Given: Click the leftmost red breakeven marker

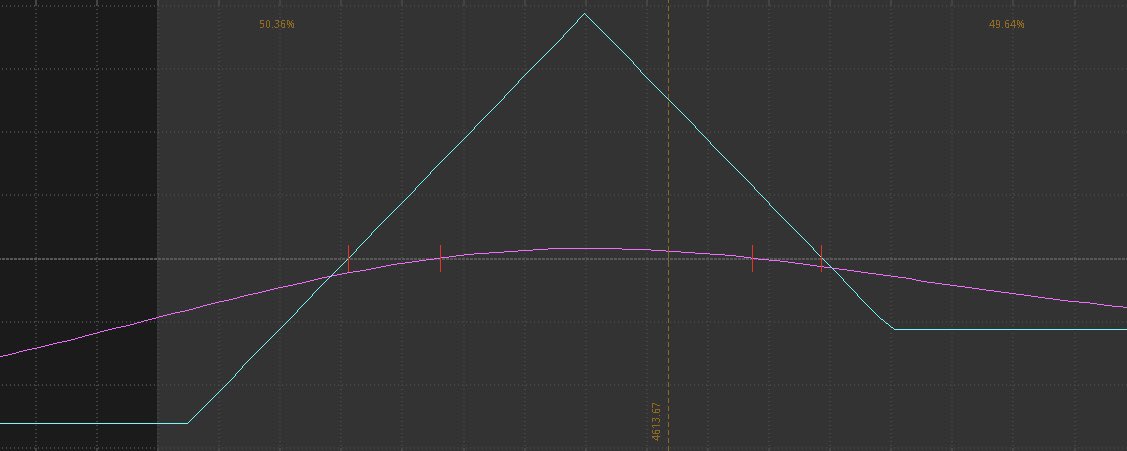Looking at the screenshot, I should (x=349, y=258).
